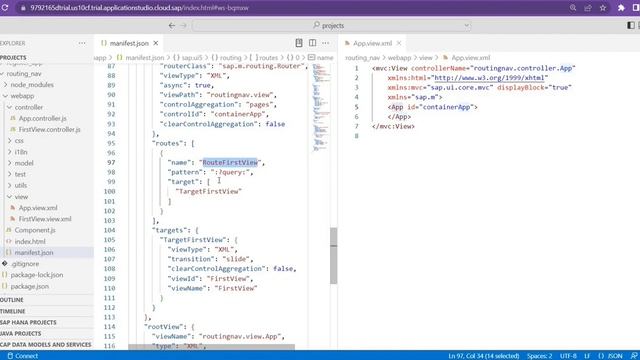Open FirstView.controller.js file
The width and height of the screenshot is (640, 360).
49,129
